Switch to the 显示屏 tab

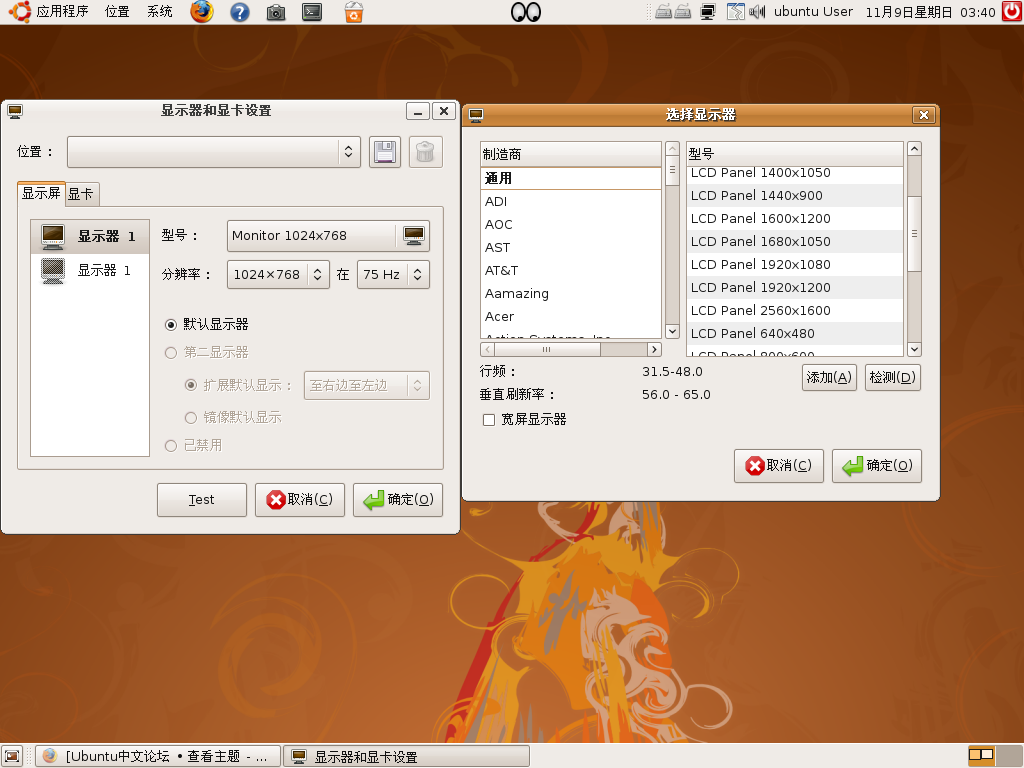click(x=41, y=193)
